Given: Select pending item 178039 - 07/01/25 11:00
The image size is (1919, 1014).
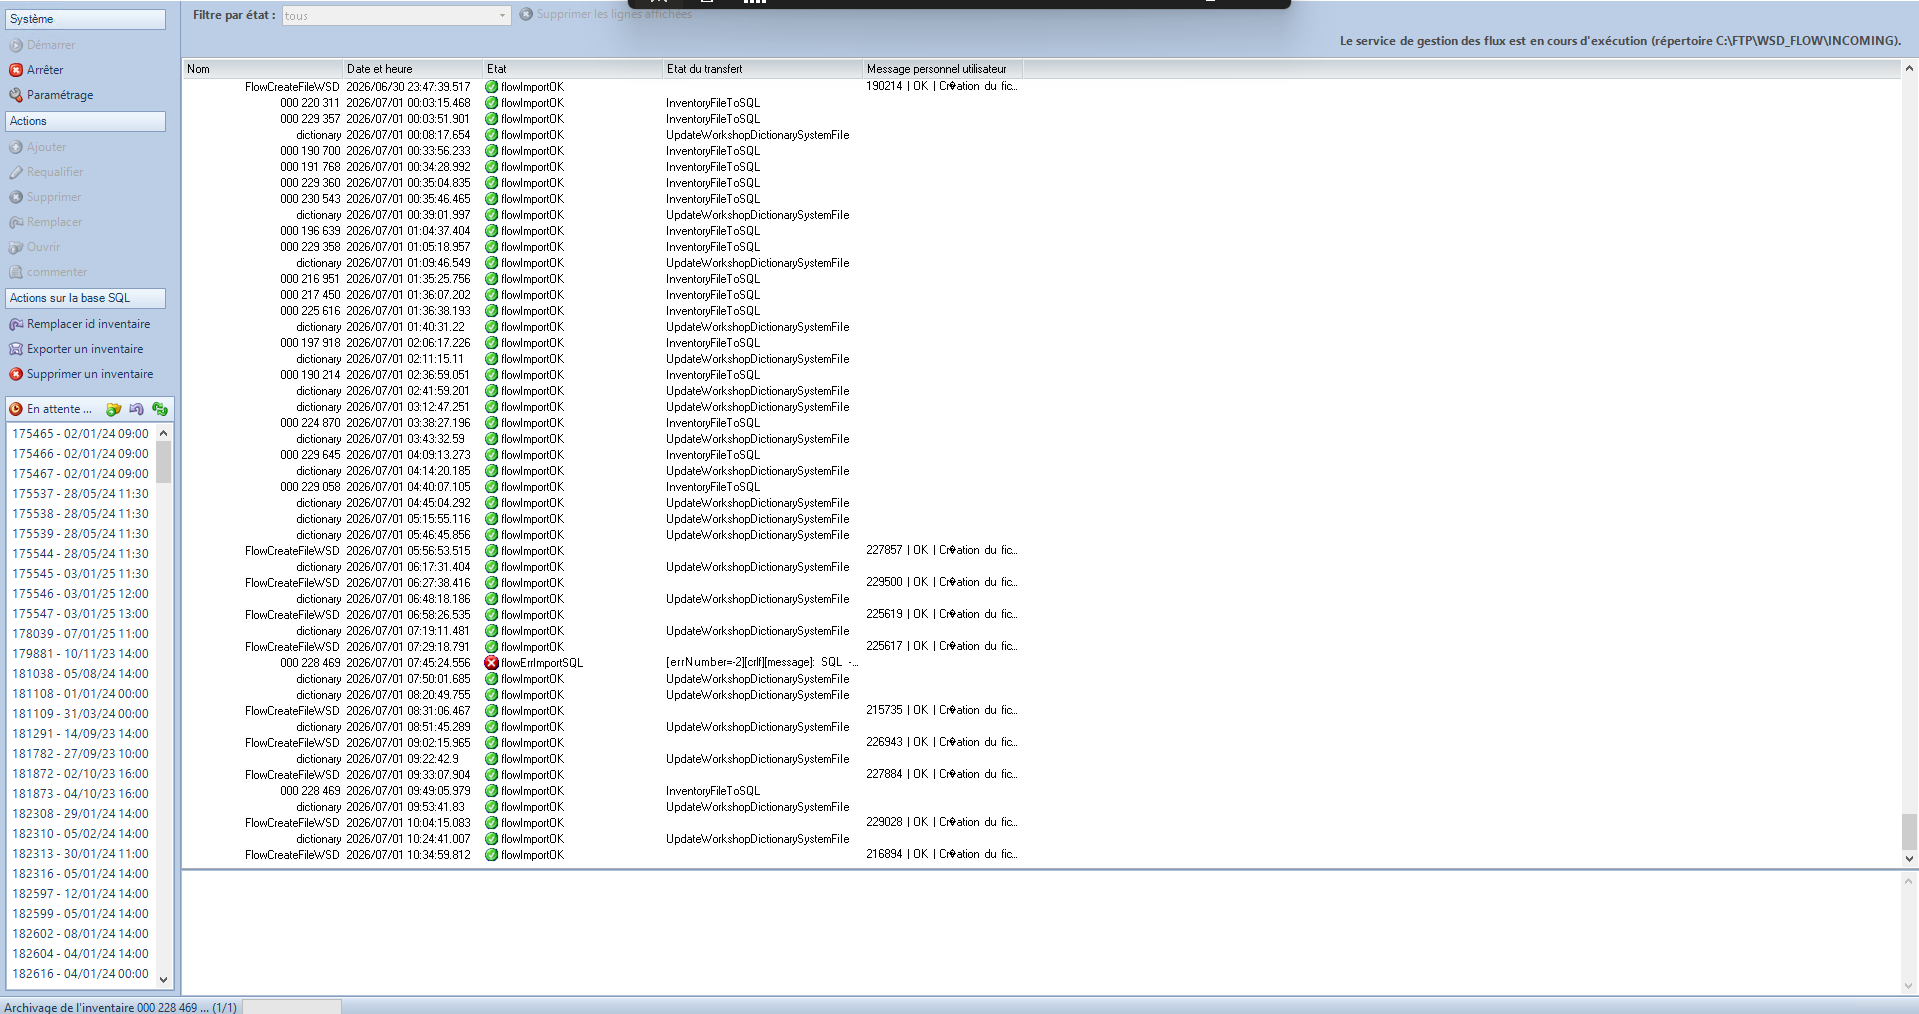Looking at the screenshot, I should (x=81, y=634).
